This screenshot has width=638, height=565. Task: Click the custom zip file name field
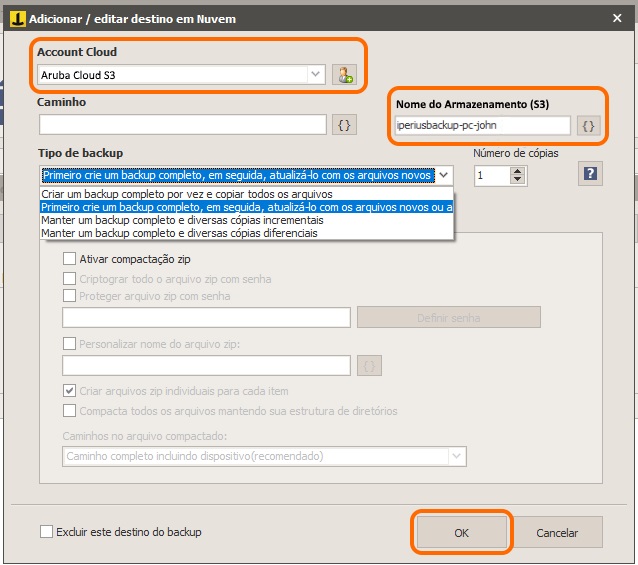pyautogui.click(x=206, y=366)
